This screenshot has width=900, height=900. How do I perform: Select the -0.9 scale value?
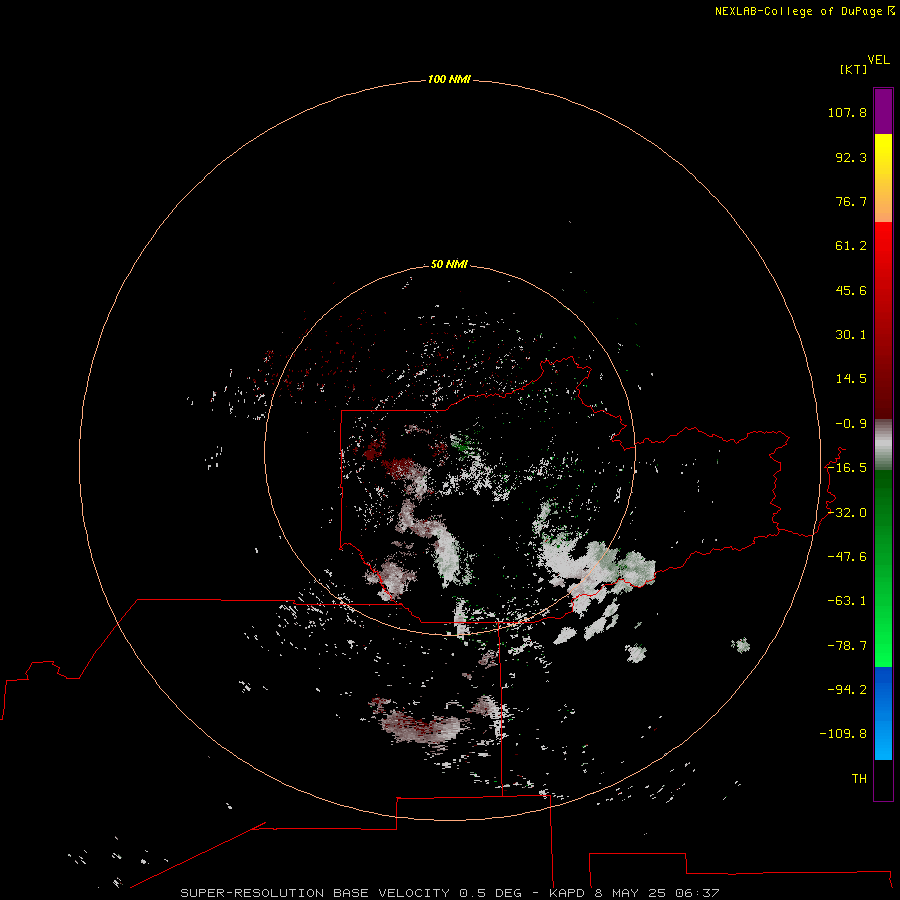[x=851, y=424]
